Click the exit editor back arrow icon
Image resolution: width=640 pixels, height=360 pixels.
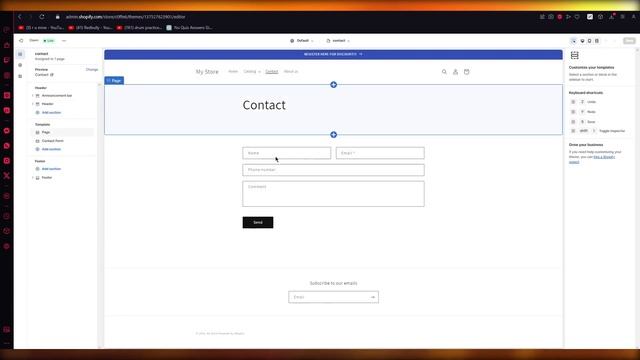21,40
